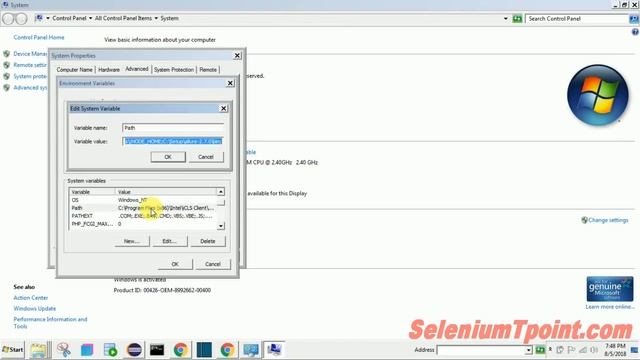This screenshot has height=360, width=640.
Task: Close the System Properties dialog
Action: (x=237, y=56)
